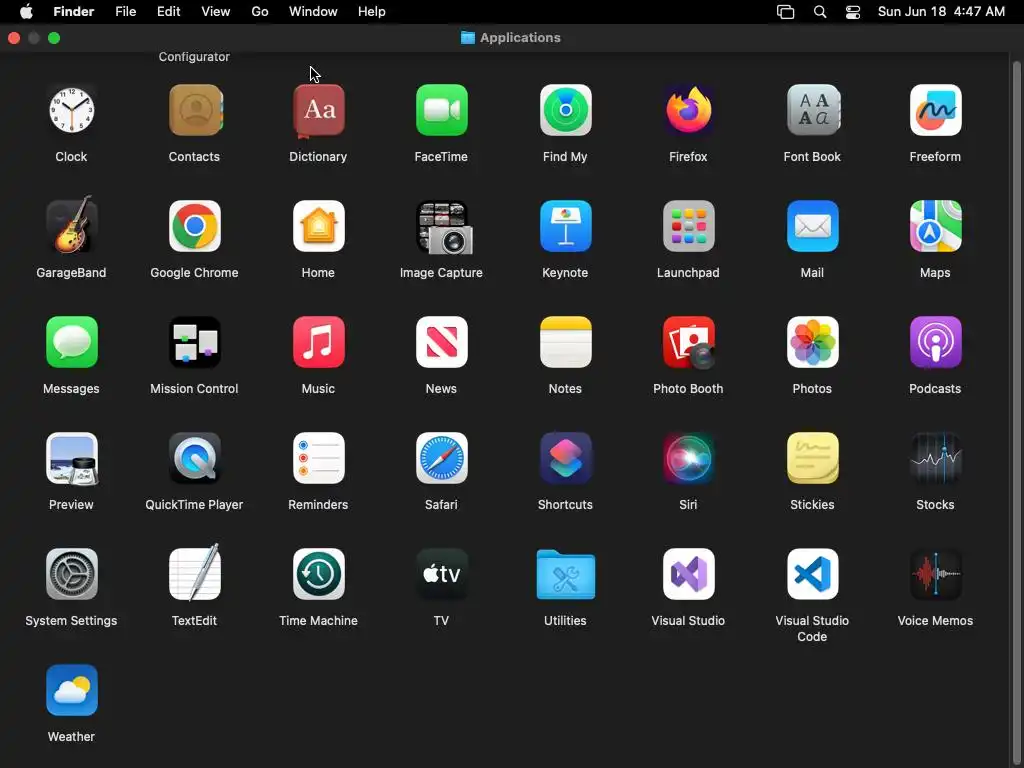Click the Find My app icon
1024x768 pixels.
click(566, 110)
